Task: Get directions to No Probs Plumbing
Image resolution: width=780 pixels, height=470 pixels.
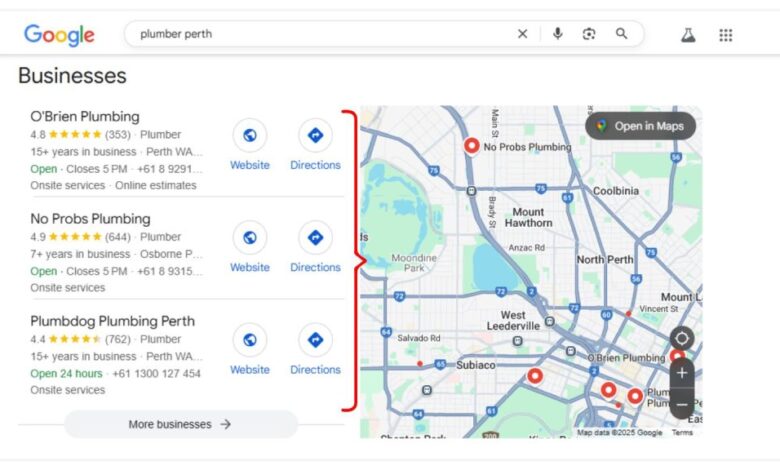Action: click(315, 237)
